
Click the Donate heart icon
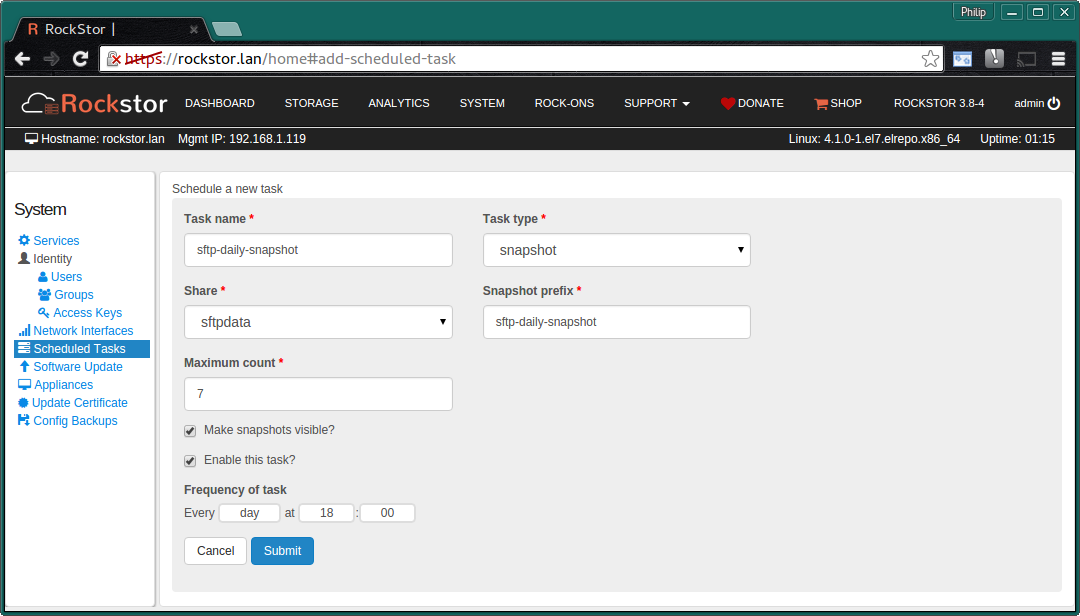(728, 103)
